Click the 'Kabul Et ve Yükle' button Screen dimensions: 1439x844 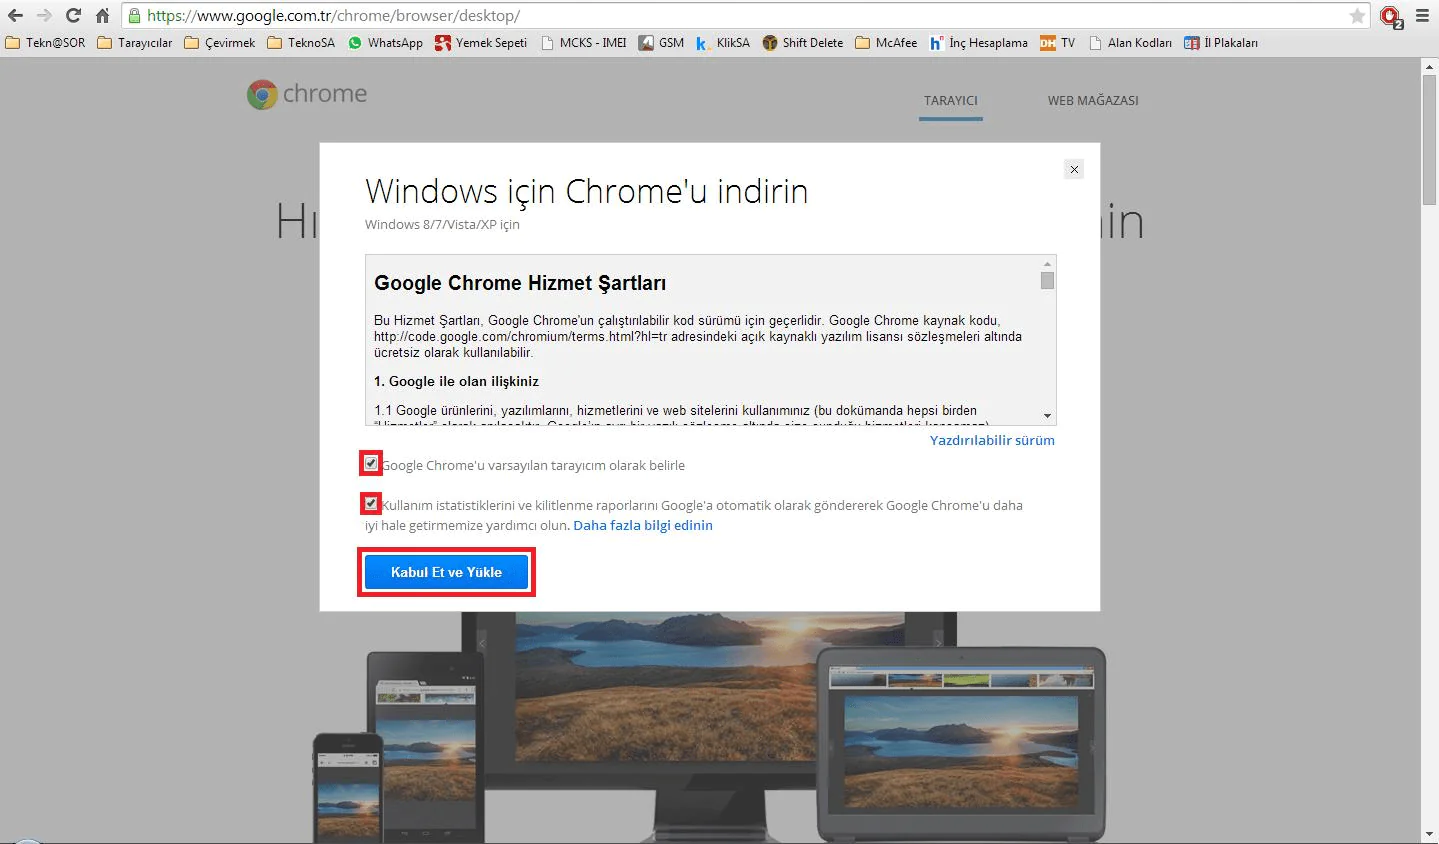[x=446, y=571]
